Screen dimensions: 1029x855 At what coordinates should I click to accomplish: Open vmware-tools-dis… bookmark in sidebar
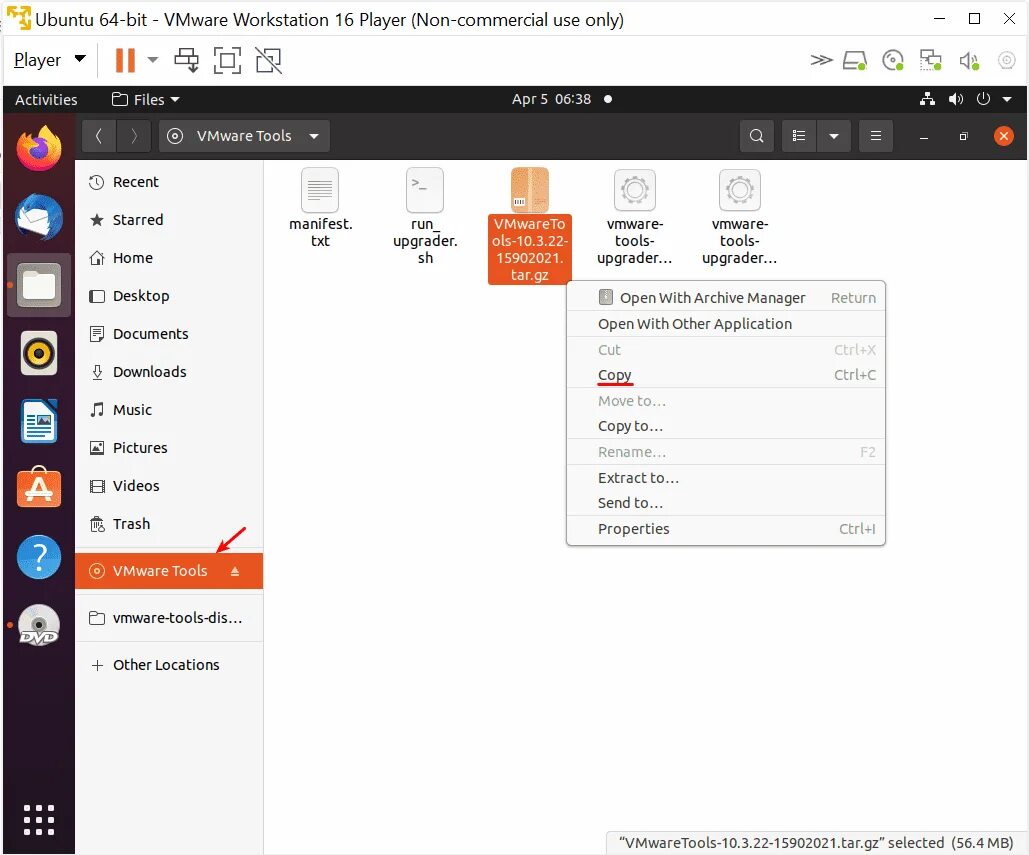click(169, 618)
